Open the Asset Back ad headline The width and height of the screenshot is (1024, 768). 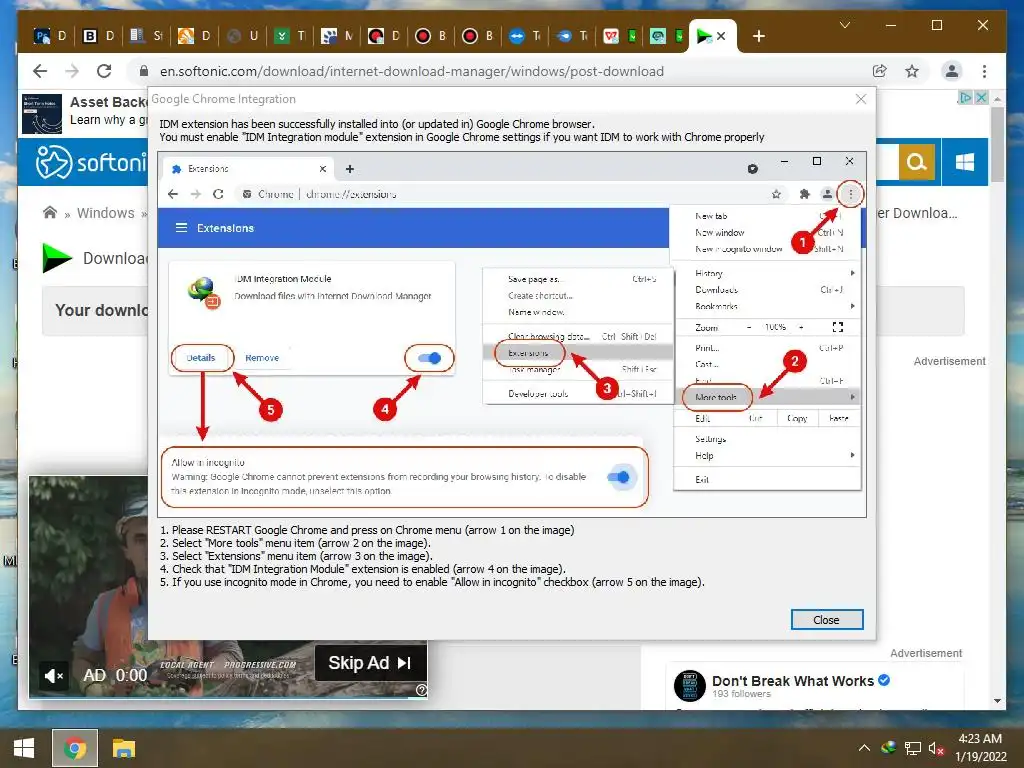(109, 102)
